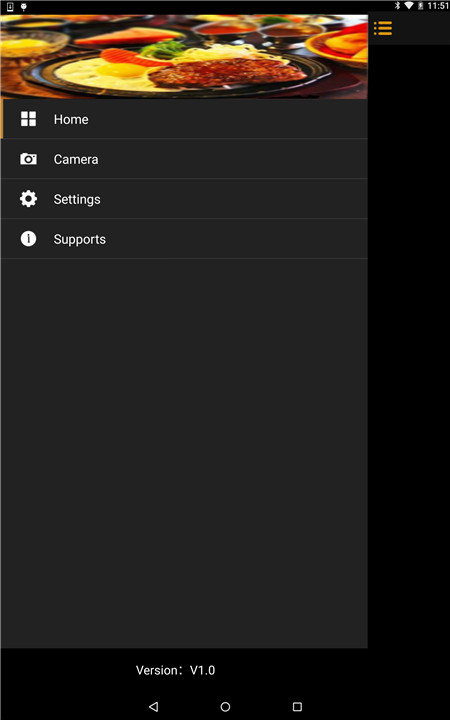Click the Bluetooth status bar icon
Image resolution: width=450 pixels, height=720 pixels.
pyautogui.click(x=398, y=6)
